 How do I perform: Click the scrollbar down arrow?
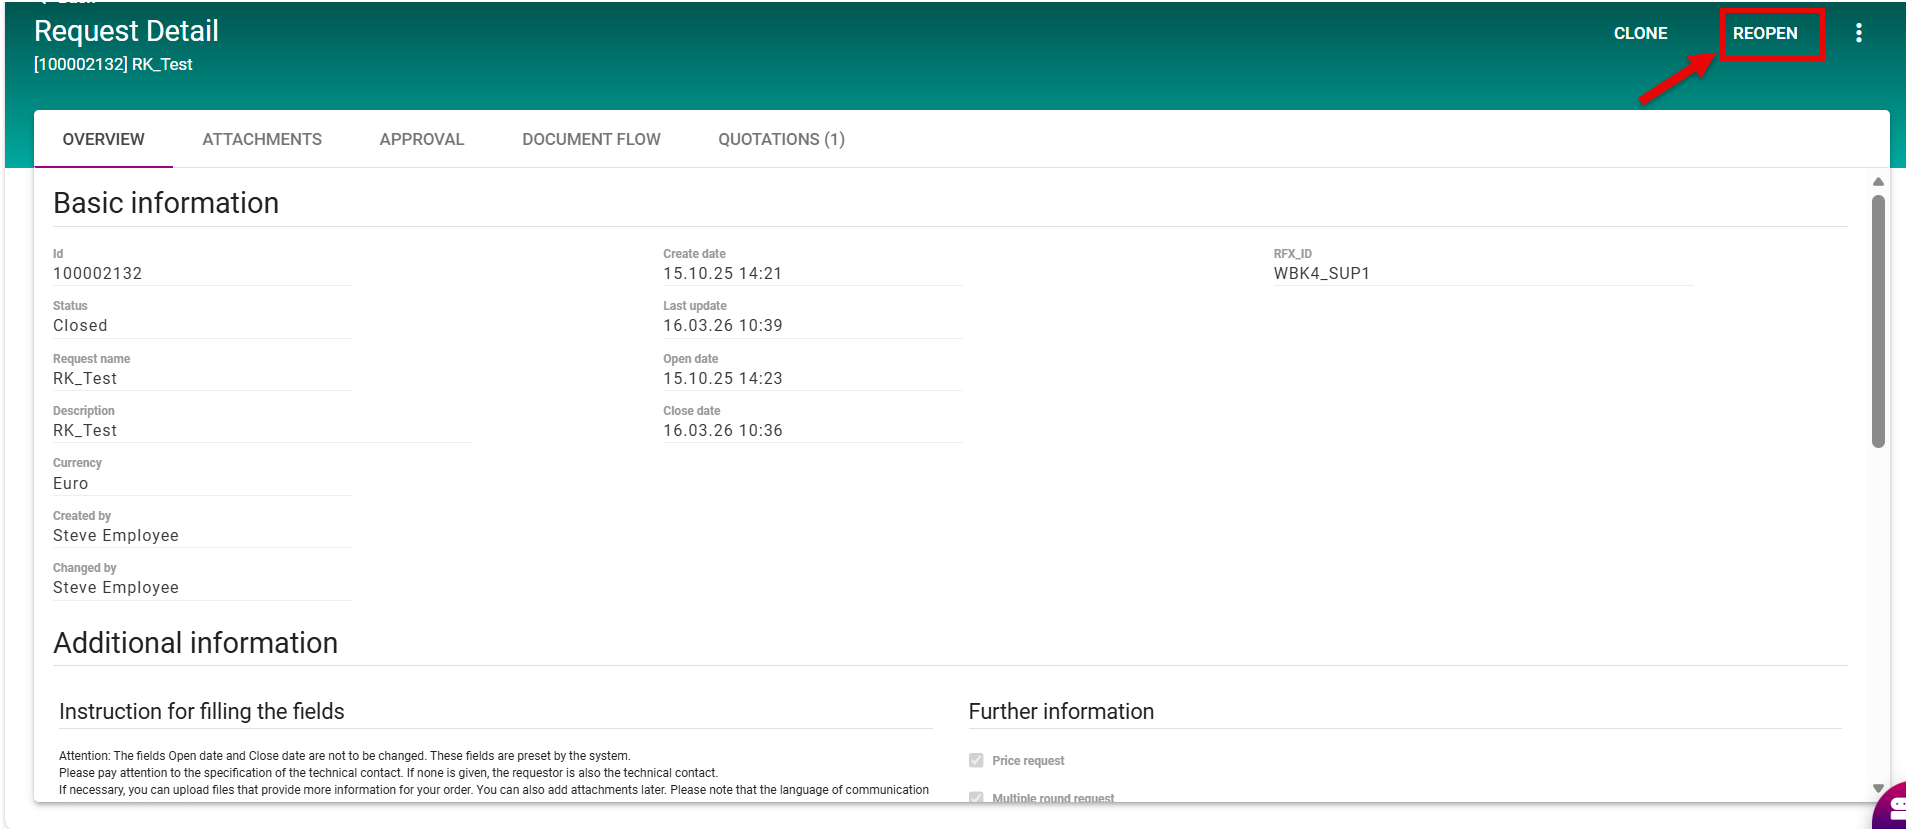[1878, 788]
